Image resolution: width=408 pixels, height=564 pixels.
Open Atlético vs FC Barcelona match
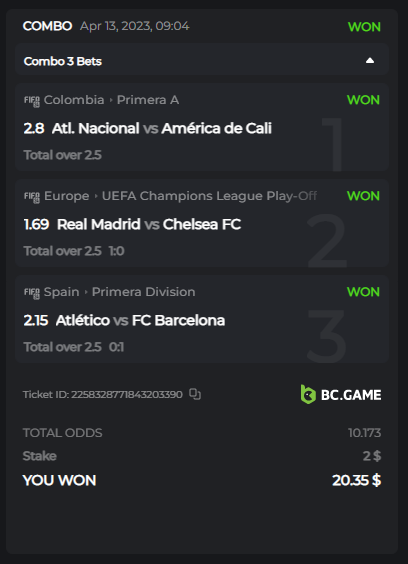click(140, 320)
